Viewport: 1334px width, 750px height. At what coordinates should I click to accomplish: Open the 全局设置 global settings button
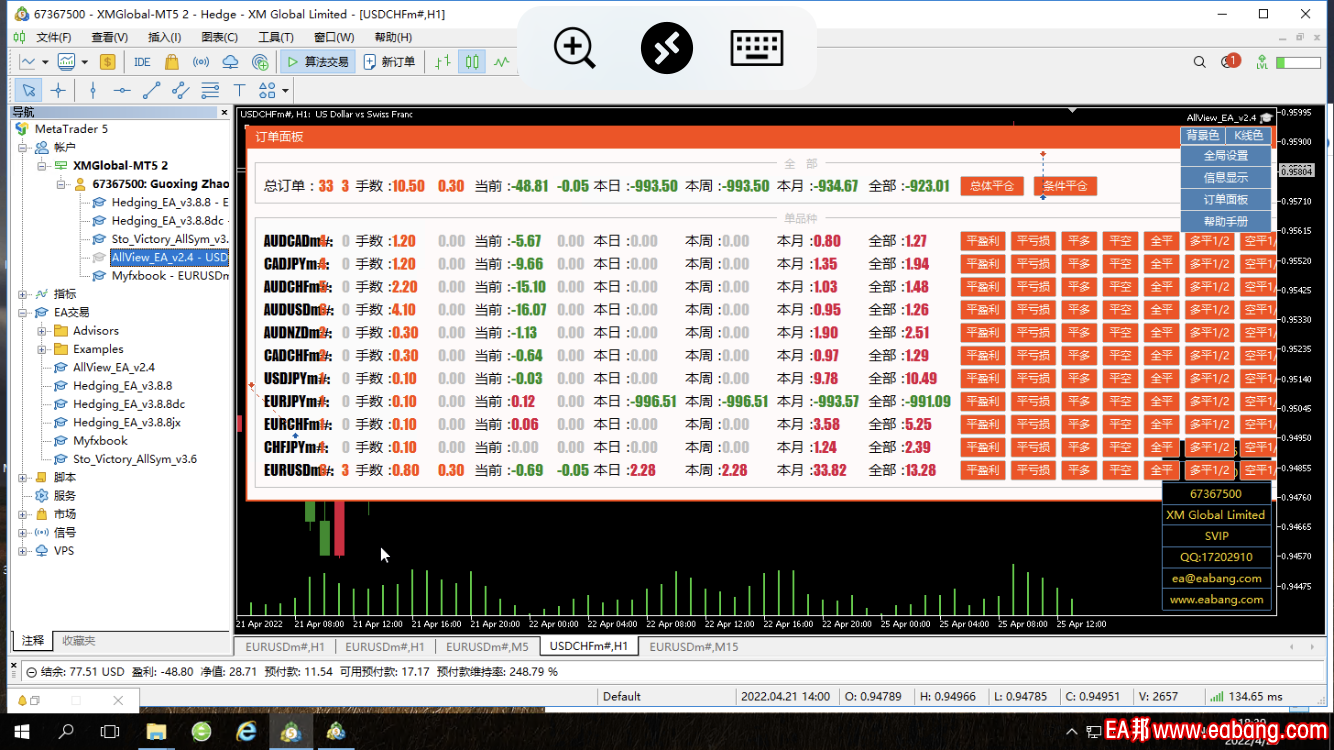[1226, 156]
